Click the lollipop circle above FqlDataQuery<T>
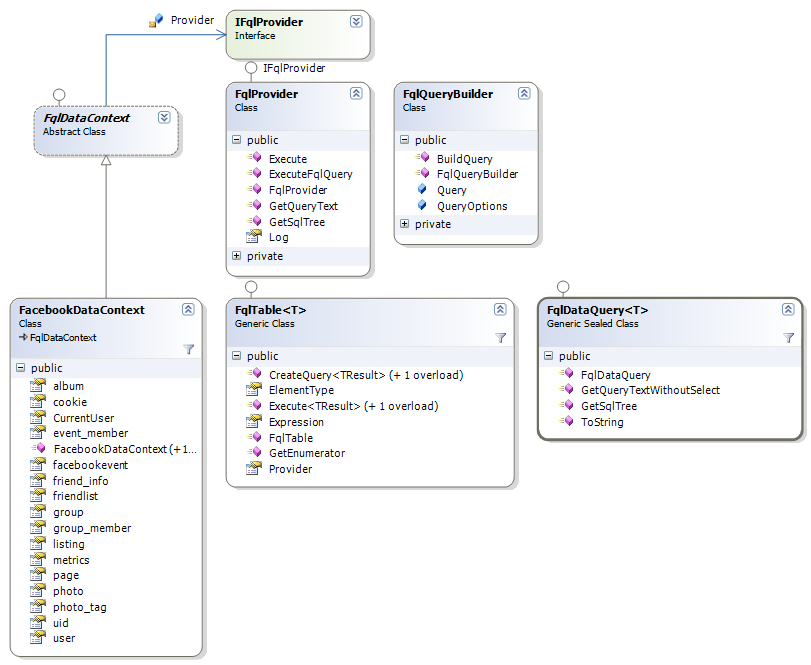The width and height of the screenshot is (811, 665). [563, 286]
